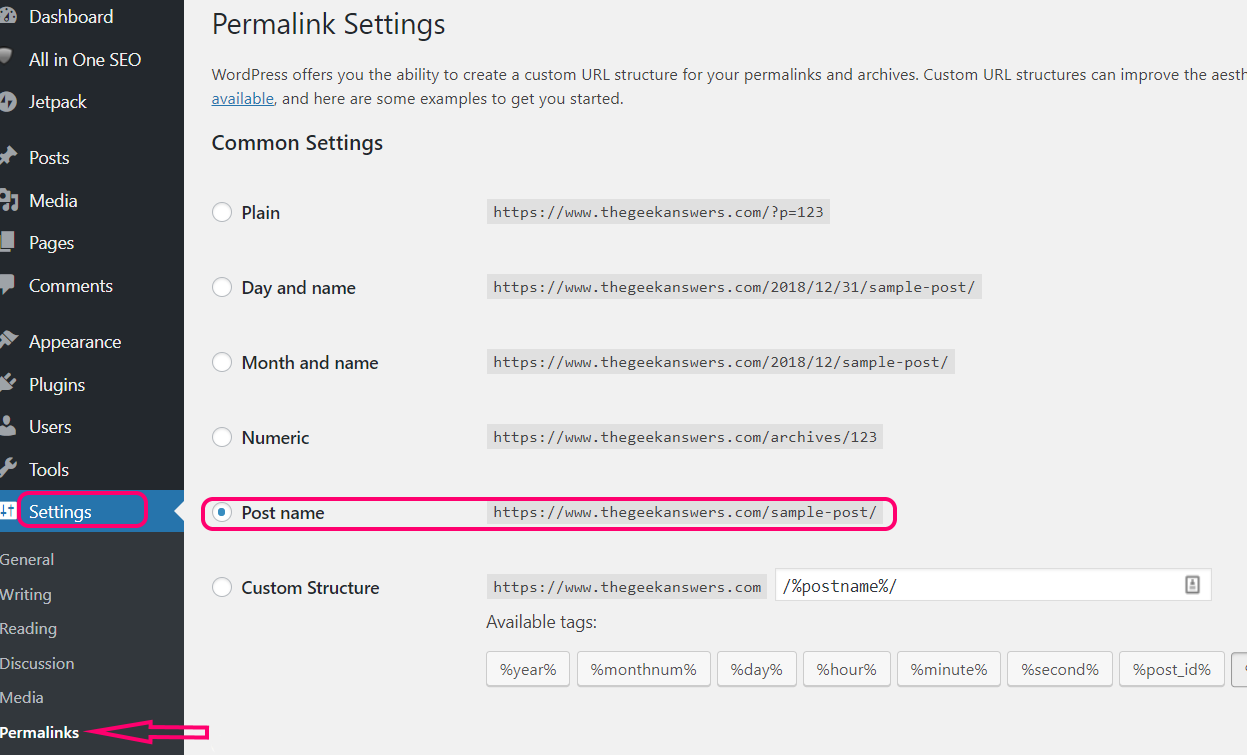Open the Comments menu
This screenshot has width=1247, height=755.
pos(71,285)
